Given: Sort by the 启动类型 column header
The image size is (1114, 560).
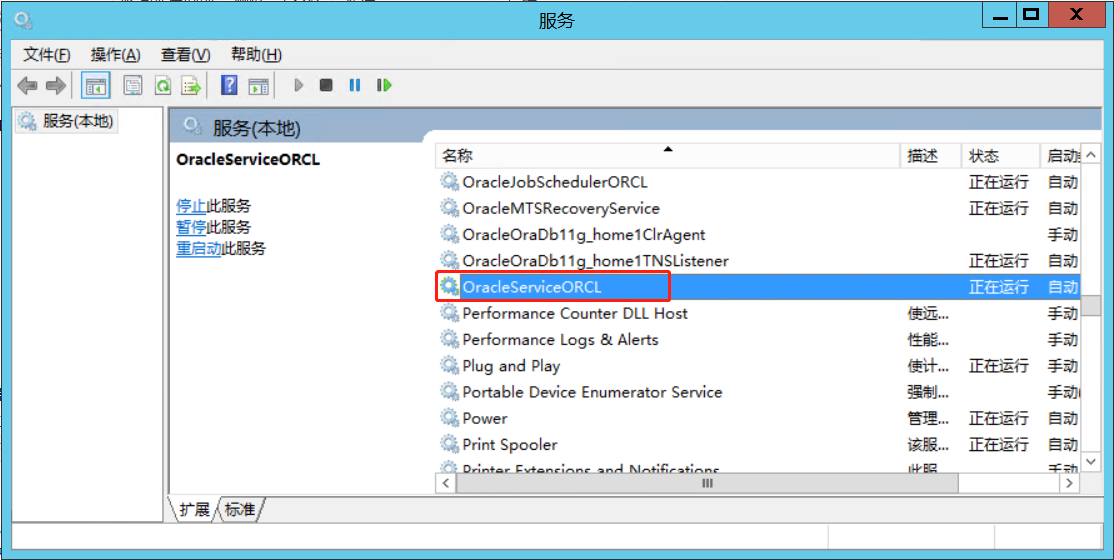Looking at the screenshot, I should 1061,156.
